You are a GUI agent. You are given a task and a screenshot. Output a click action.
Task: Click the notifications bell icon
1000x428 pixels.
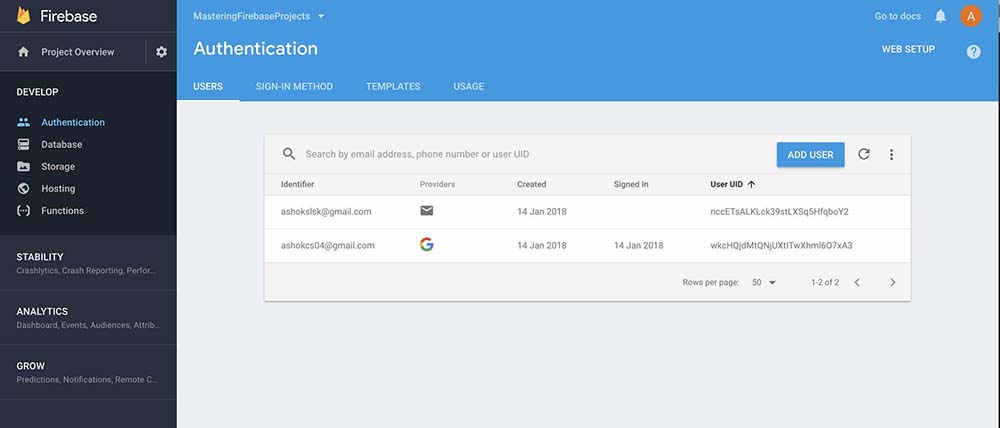pyautogui.click(x=940, y=16)
